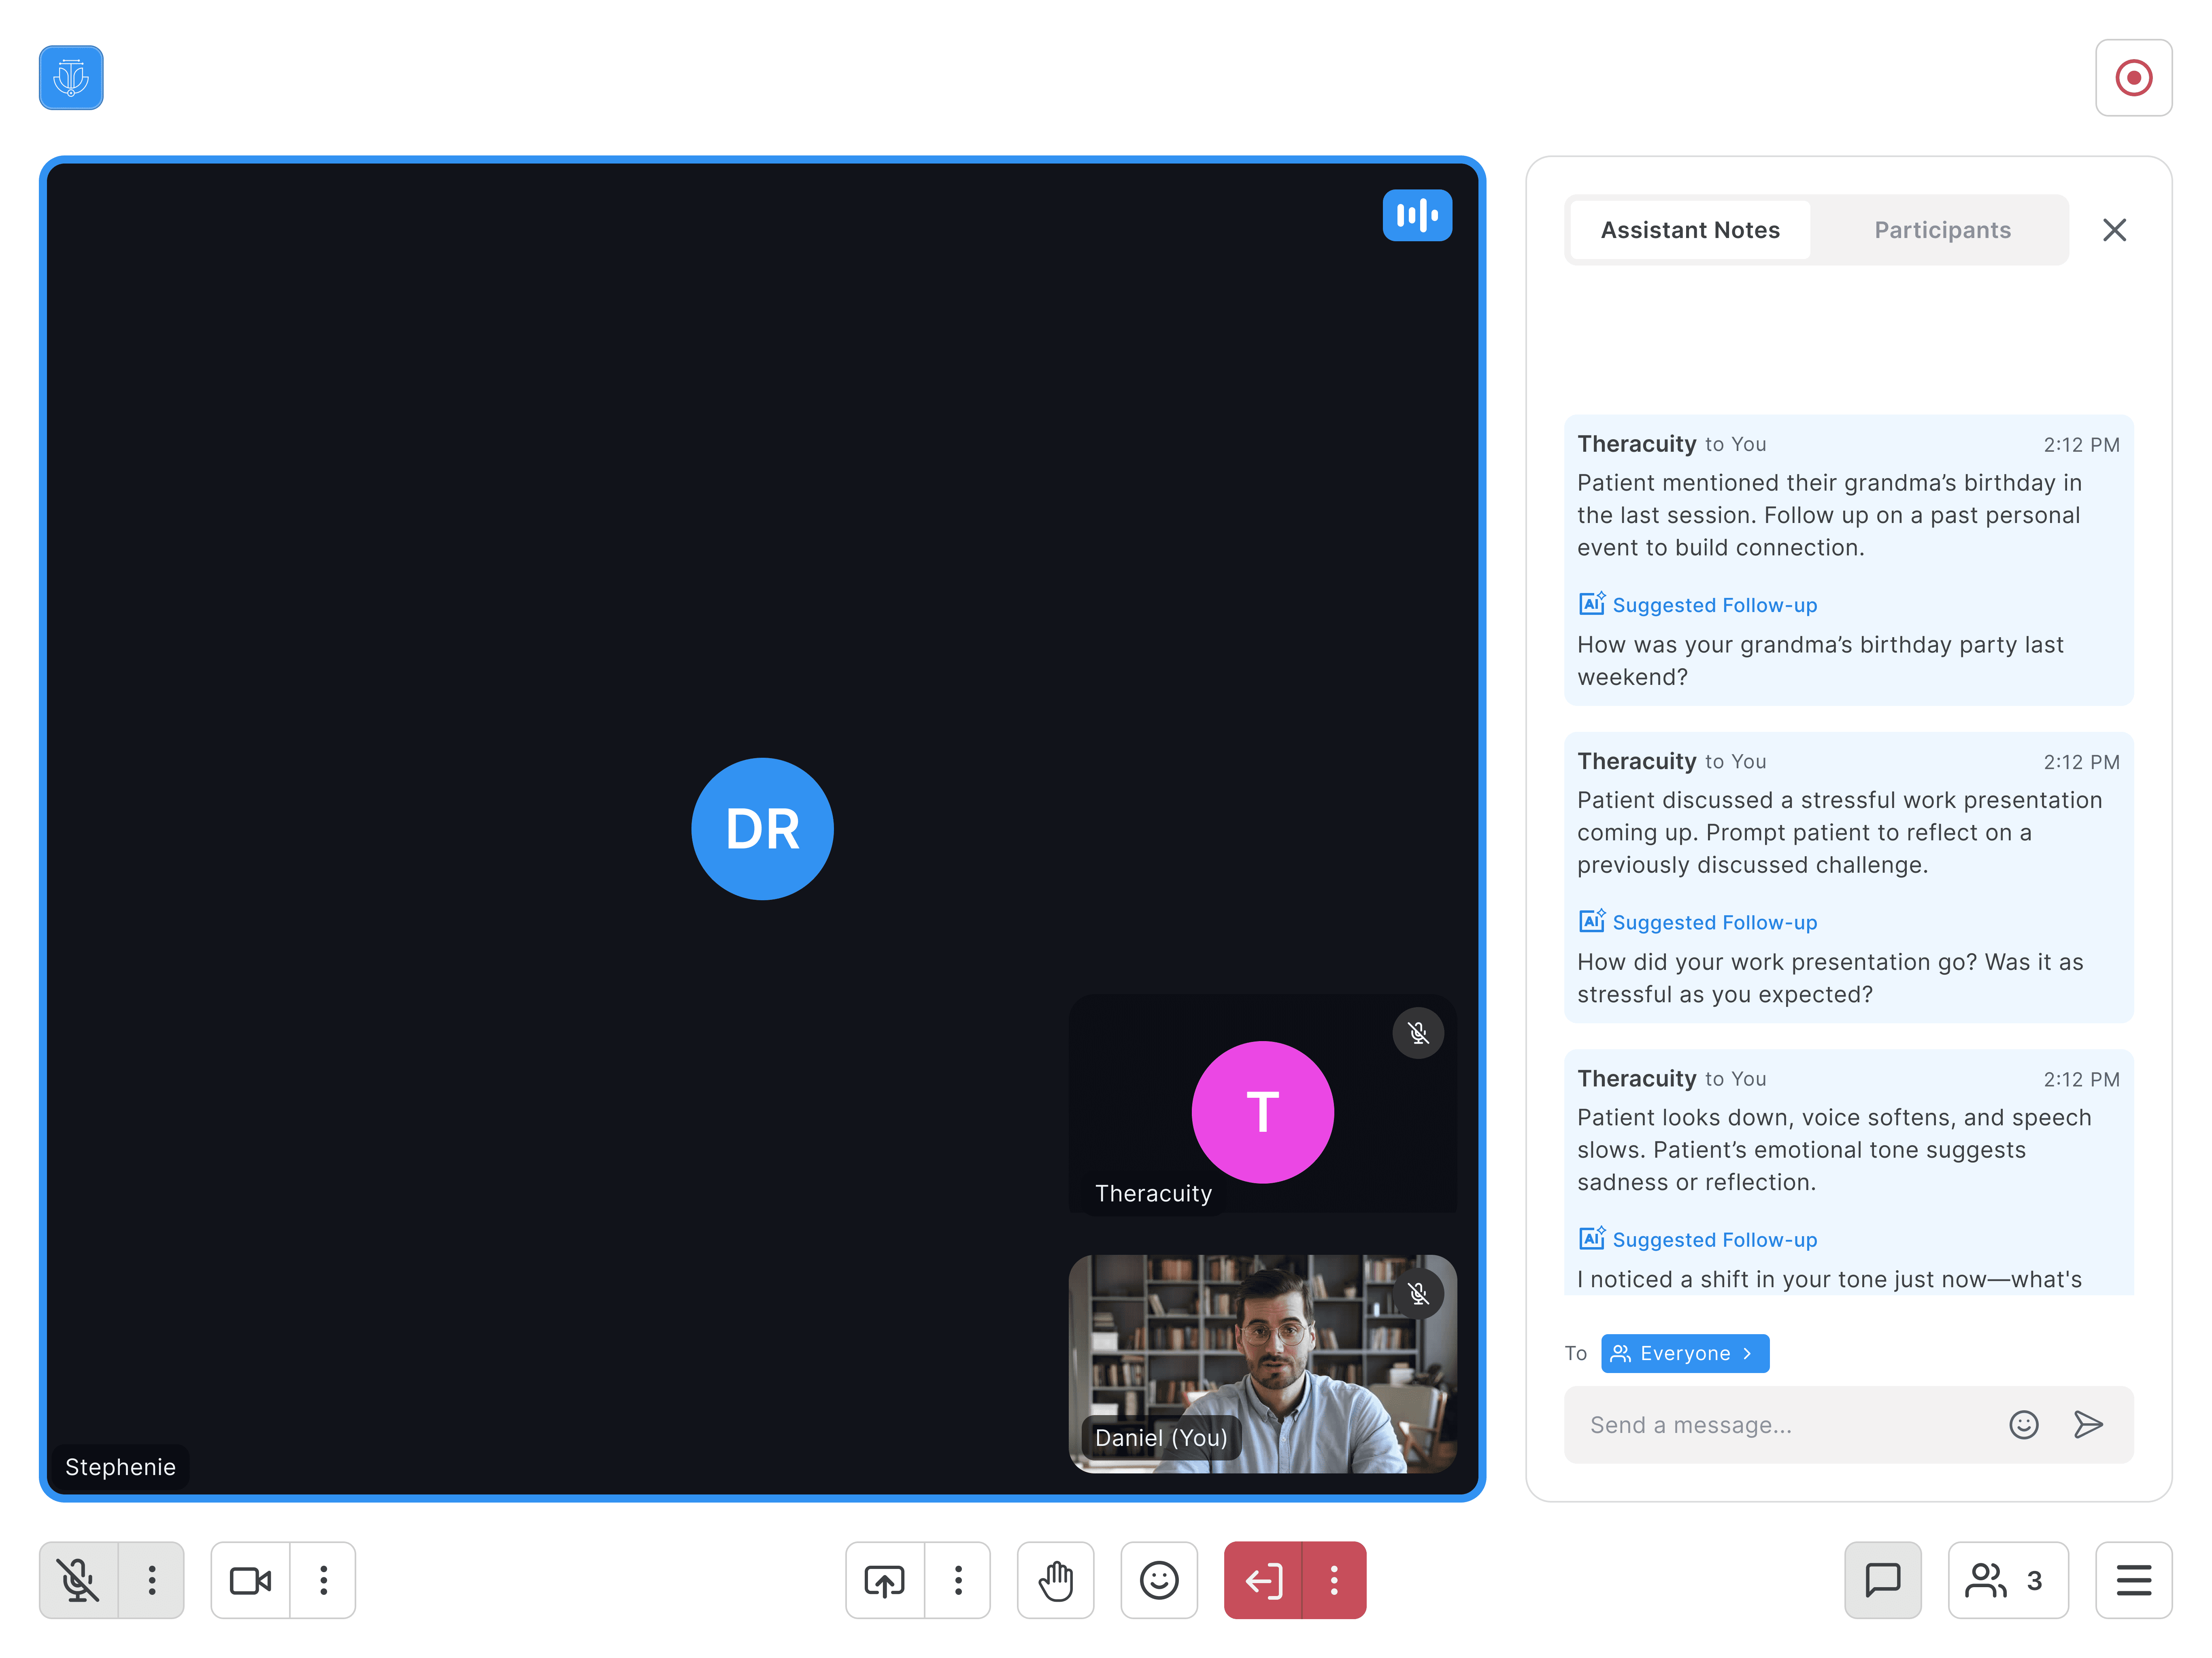Toggle your camera on or off
The width and height of the screenshot is (2212, 1658).
250,1580
